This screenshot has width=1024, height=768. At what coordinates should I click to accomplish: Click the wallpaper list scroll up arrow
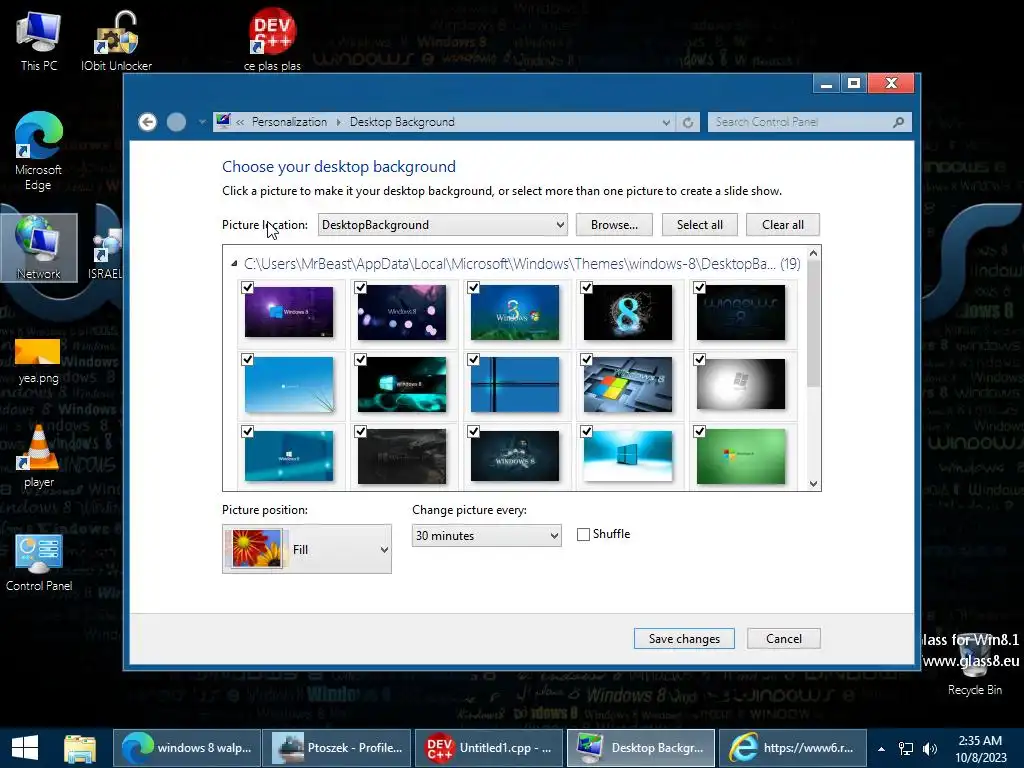813,253
